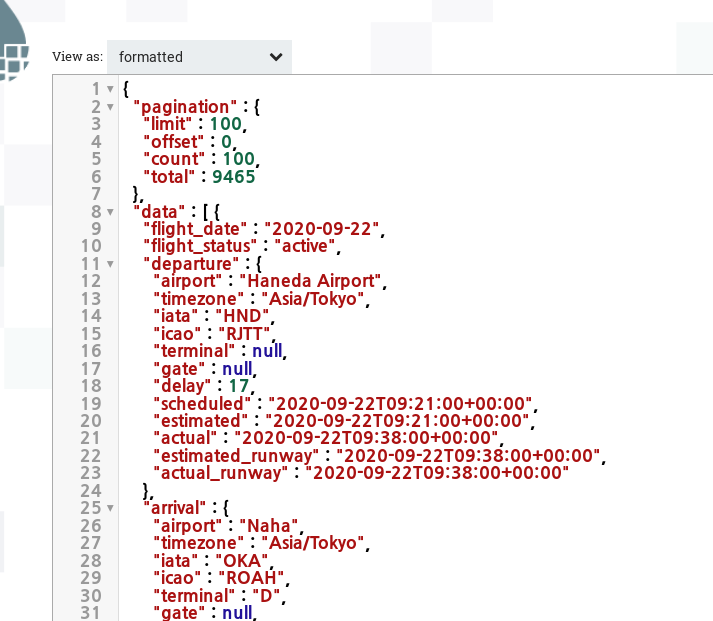Click the "data" key text
The height and width of the screenshot is (621, 713).
pyautogui.click(x=159, y=211)
